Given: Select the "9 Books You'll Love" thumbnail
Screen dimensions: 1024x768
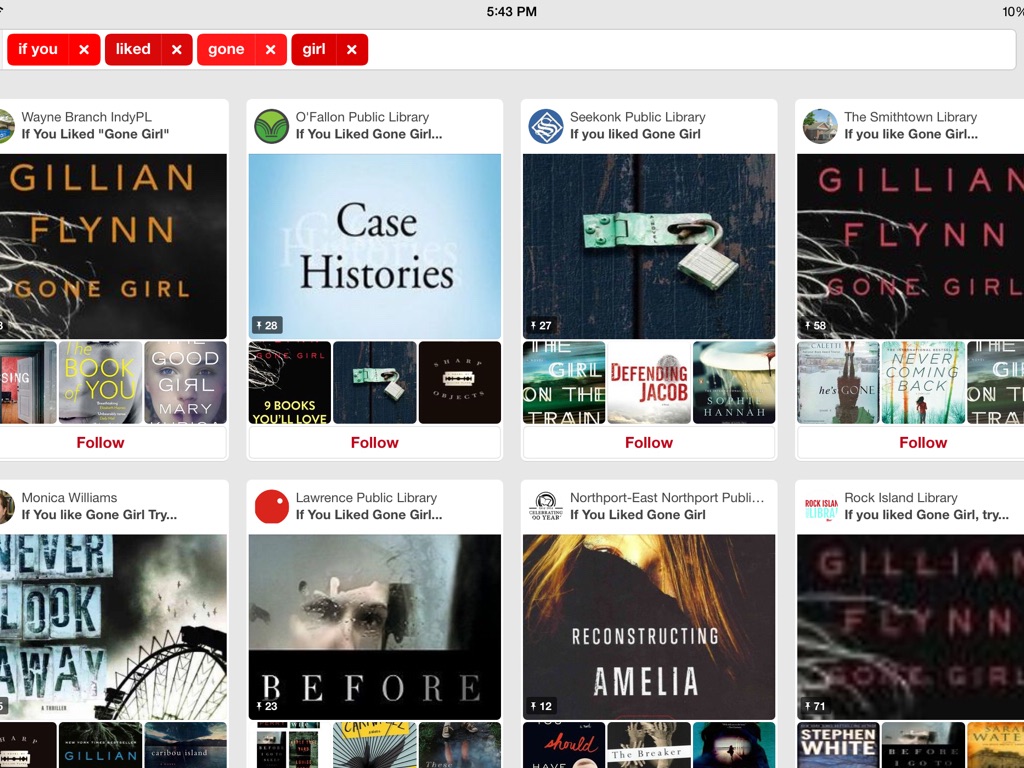Looking at the screenshot, I should 289,383.
